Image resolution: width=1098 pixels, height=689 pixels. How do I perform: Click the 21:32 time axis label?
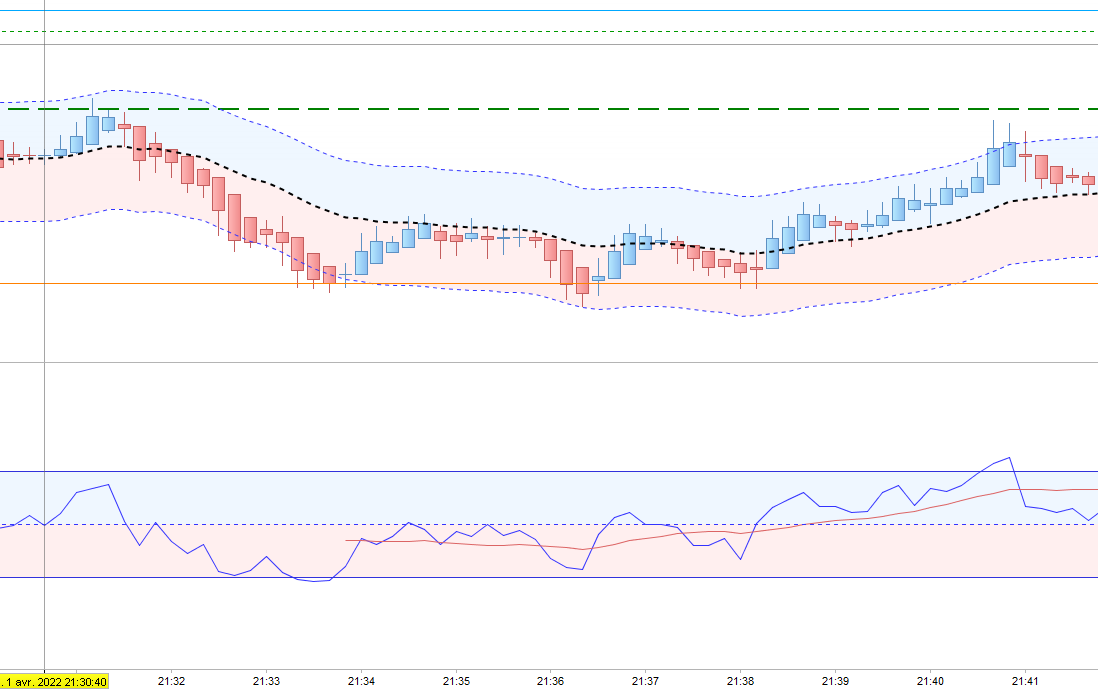click(171, 681)
